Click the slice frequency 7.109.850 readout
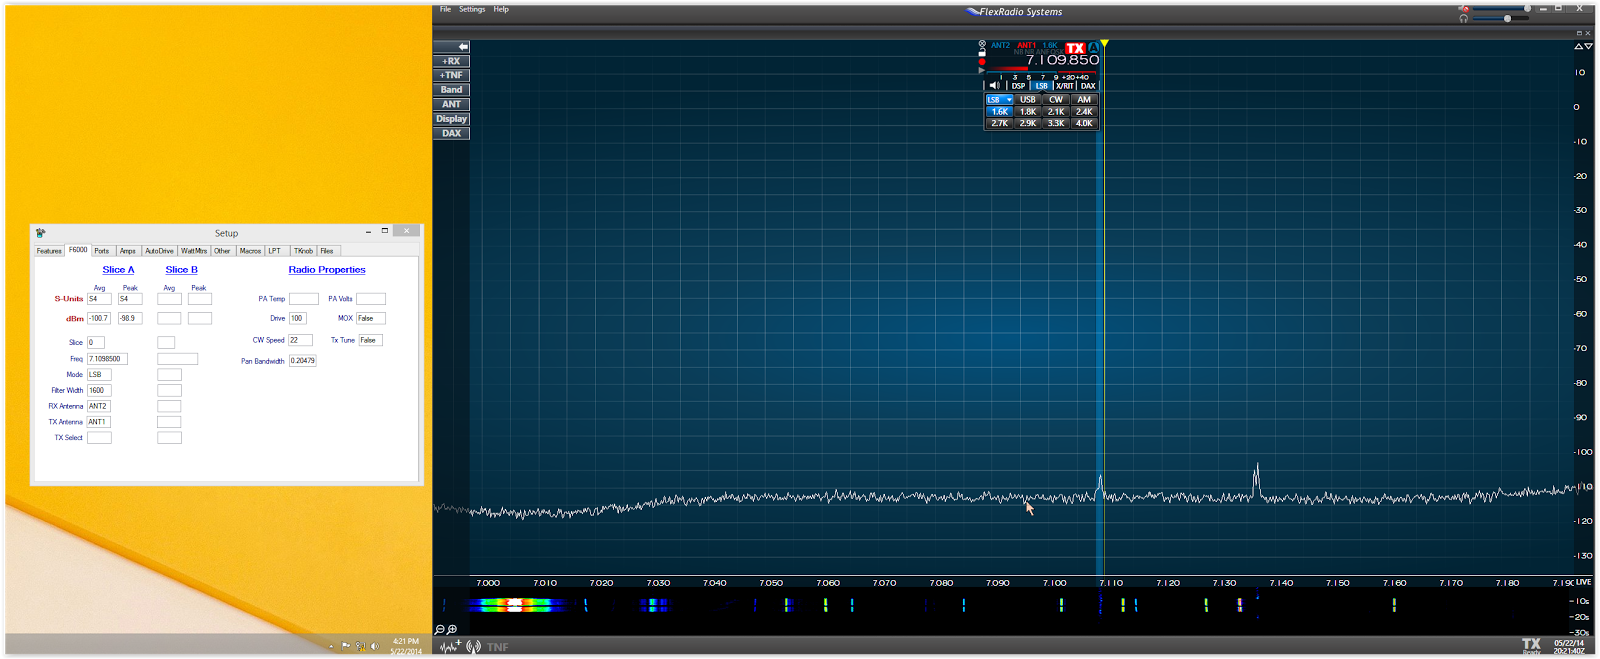The width and height of the screenshot is (1600, 659). click(x=1062, y=60)
